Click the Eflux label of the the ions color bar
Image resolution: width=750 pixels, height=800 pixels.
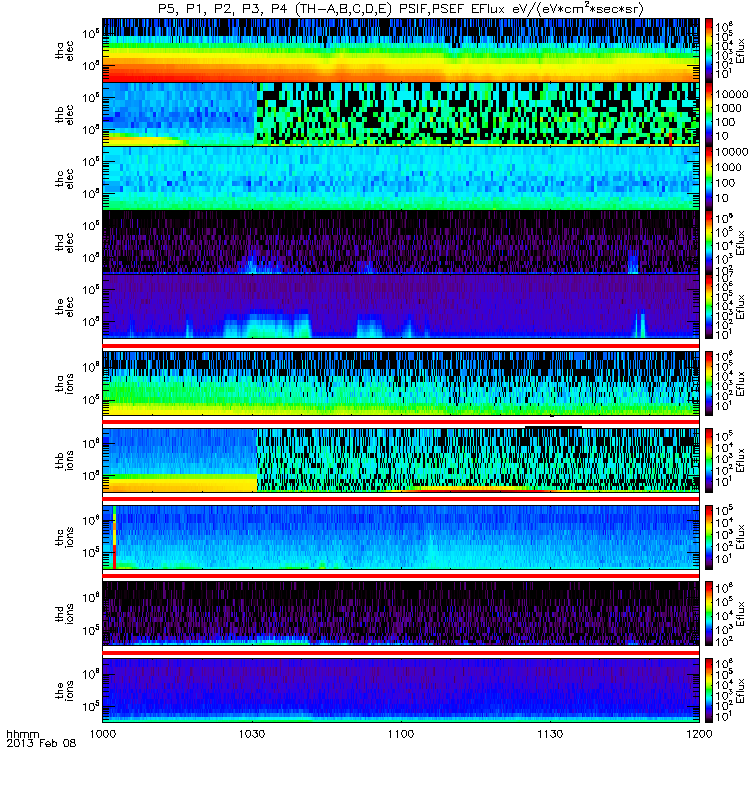(x=741, y=691)
